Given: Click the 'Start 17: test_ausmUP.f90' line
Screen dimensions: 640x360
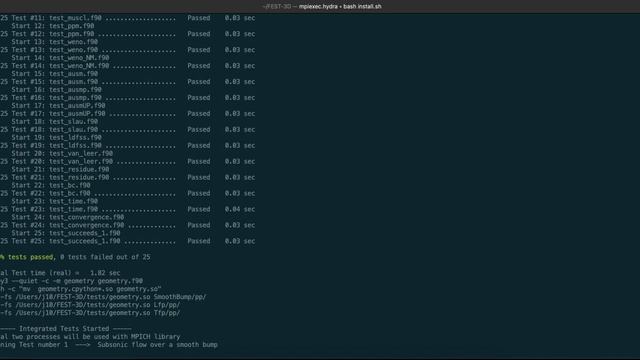Looking at the screenshot, I should 58,106.
